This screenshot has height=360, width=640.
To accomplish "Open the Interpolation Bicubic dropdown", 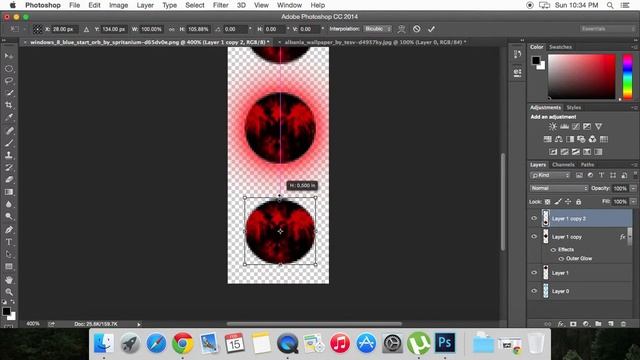I will click(378, 29).
